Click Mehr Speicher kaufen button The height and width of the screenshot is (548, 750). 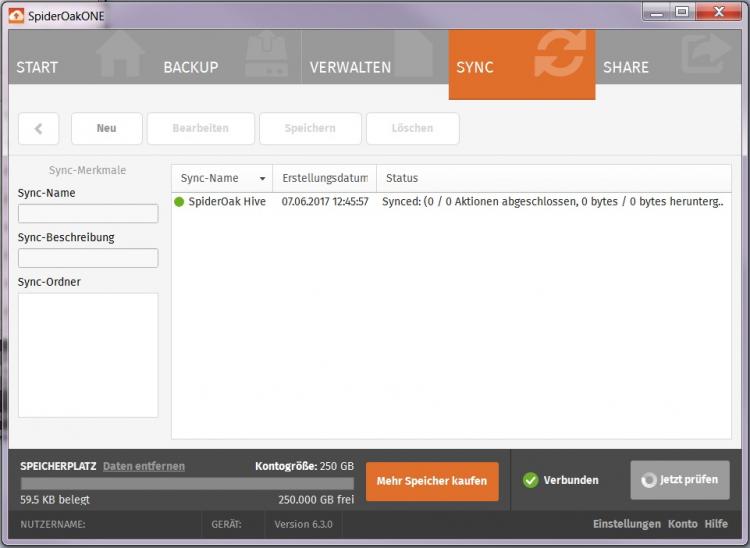point(432,481)
